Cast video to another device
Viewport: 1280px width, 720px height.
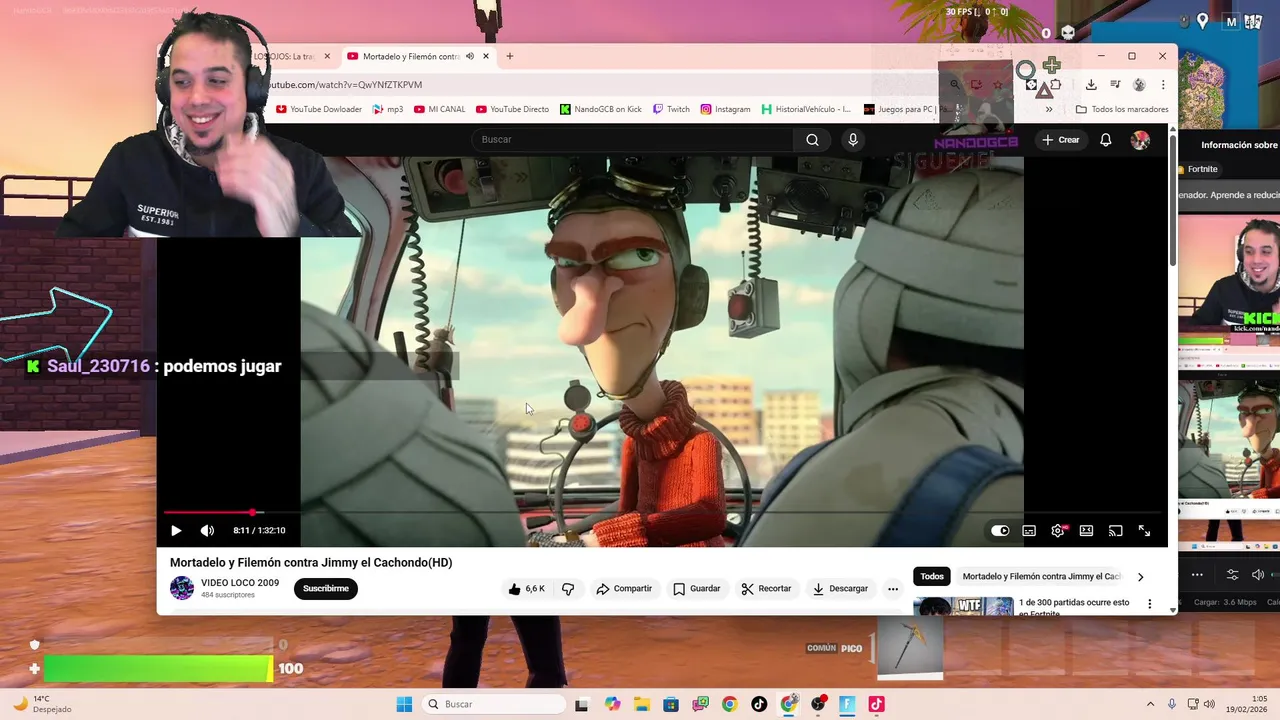tap(1115, 531)
